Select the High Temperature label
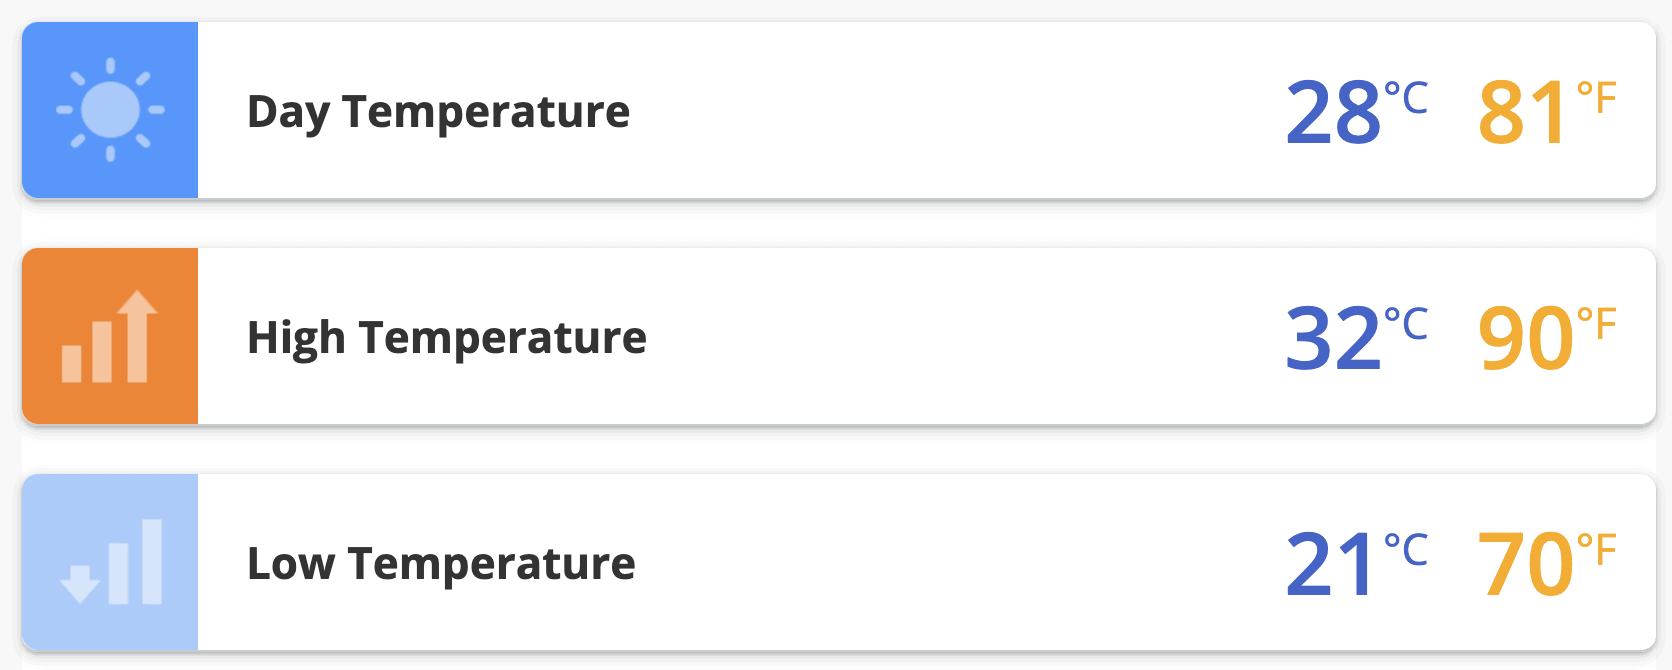Image resolution: width=1672 pixels, height=670 pixels. 446,338
